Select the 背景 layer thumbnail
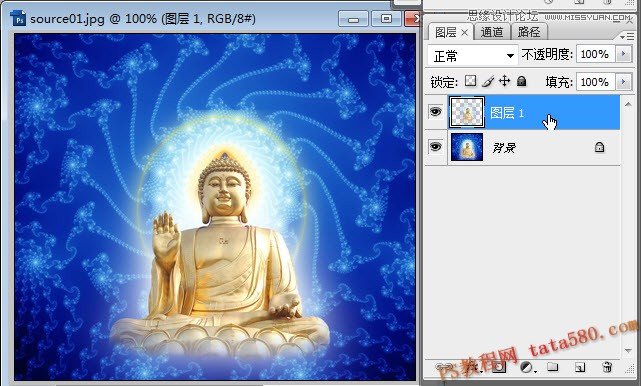The width and height of the screenshot is (641, 386). [x=467, y=147]
